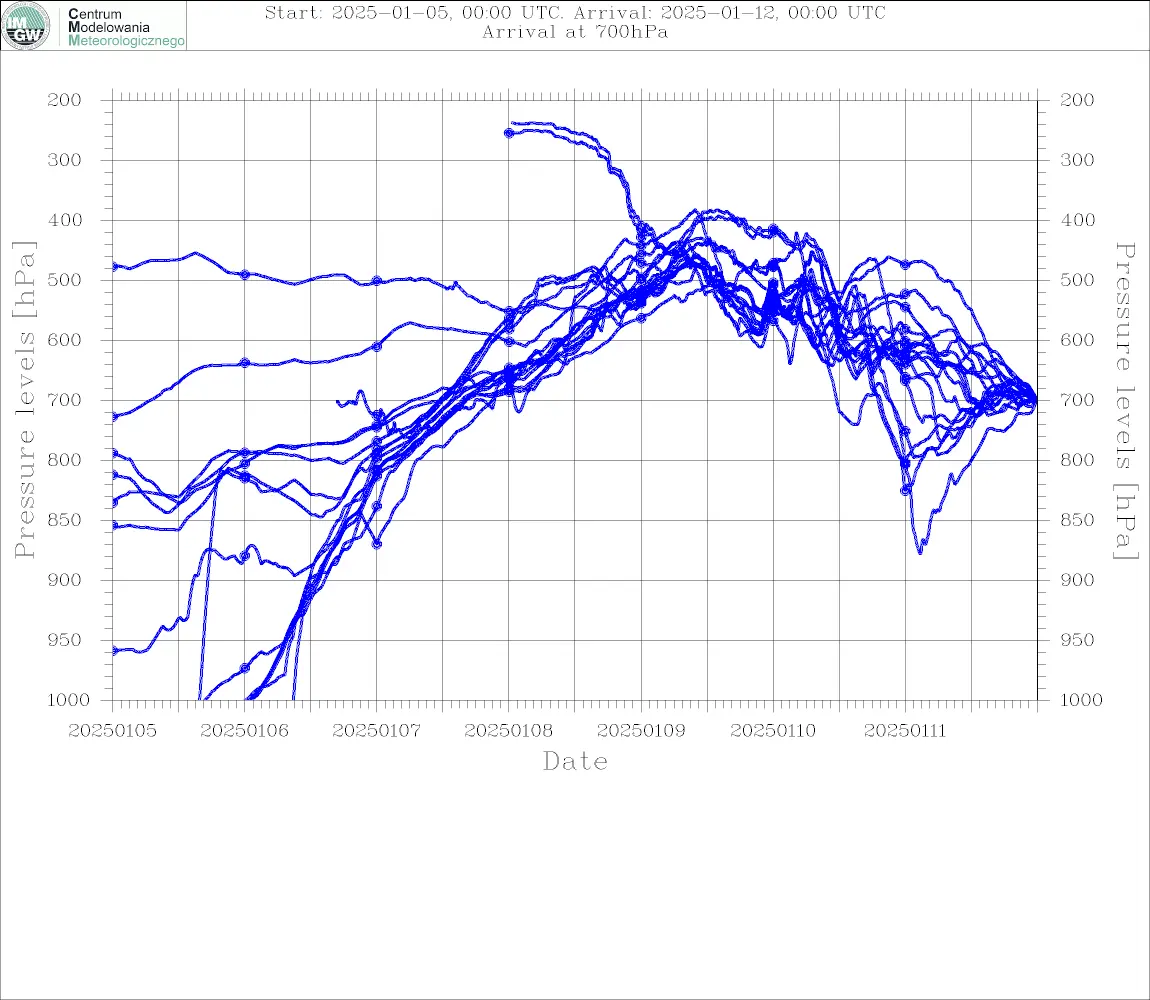This screenshot has width=1150, height=1000.
Task: Click the right axis 1000 label
Action: [x=1082, y=700]
